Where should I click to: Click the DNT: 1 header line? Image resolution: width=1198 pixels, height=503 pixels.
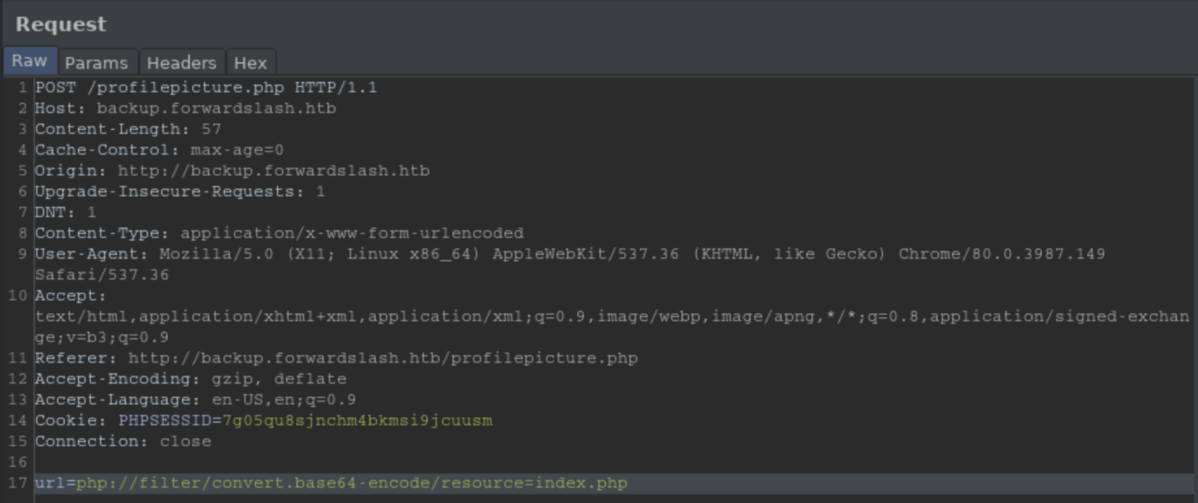coord(66,212)
